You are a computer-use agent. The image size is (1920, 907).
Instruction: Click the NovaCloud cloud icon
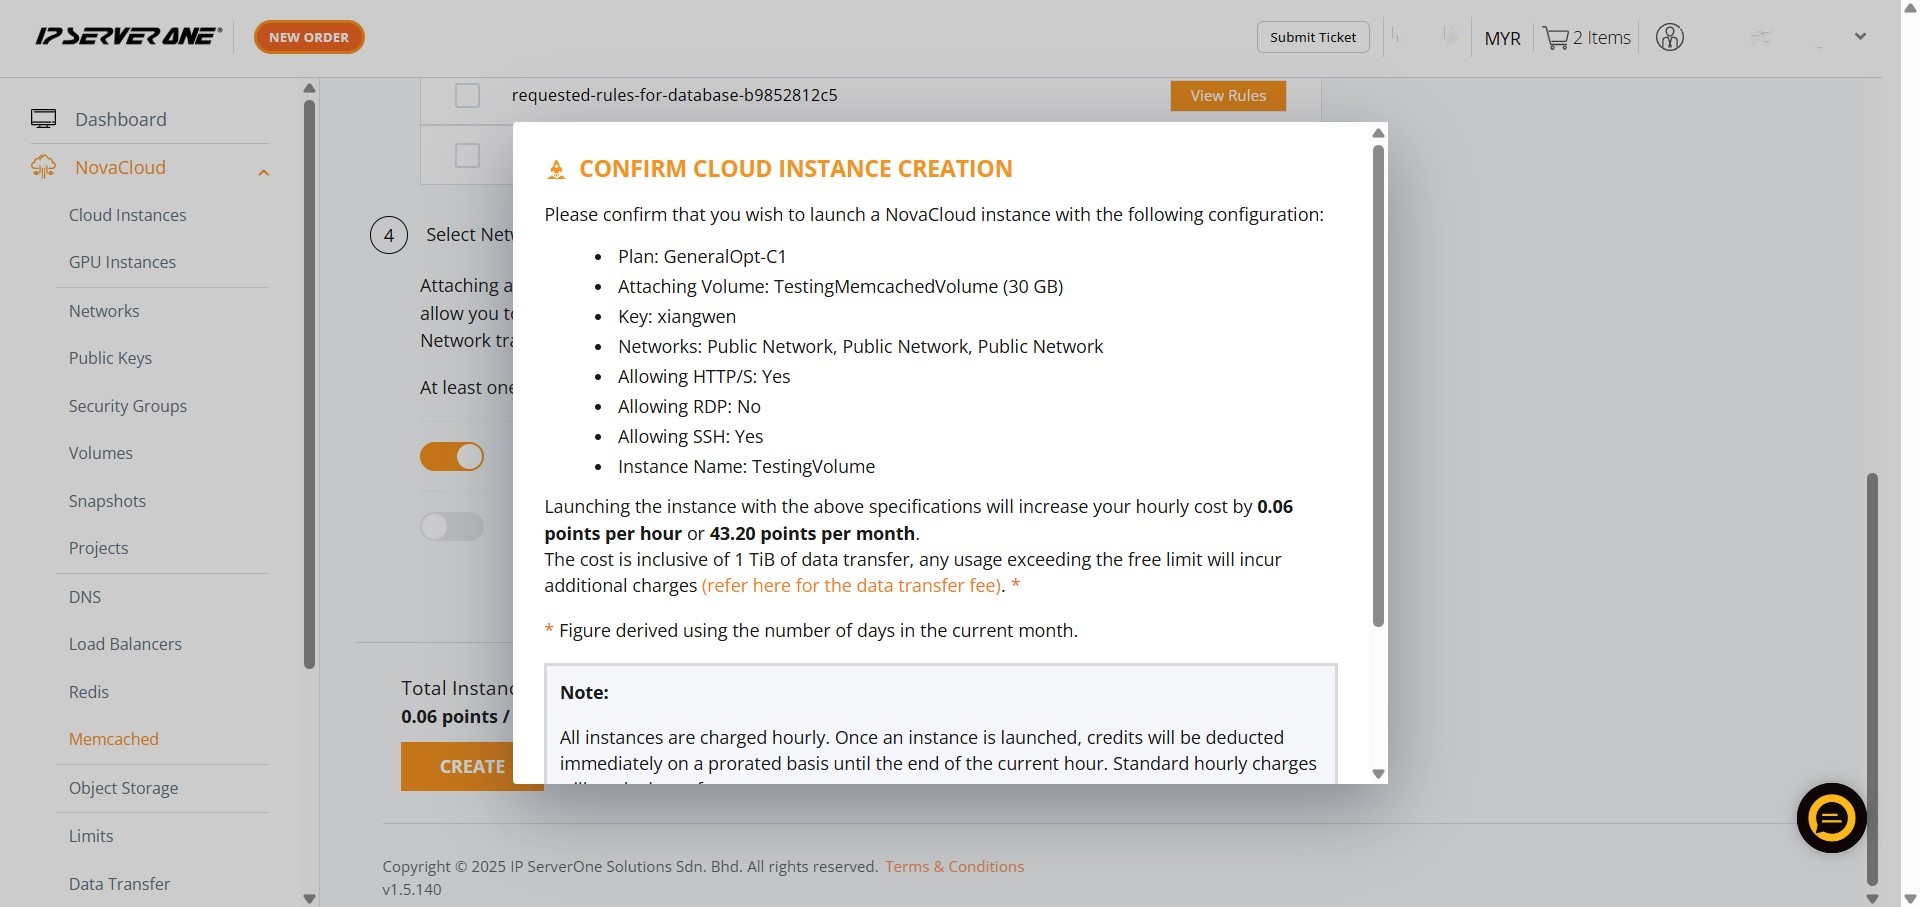[43, 167]
